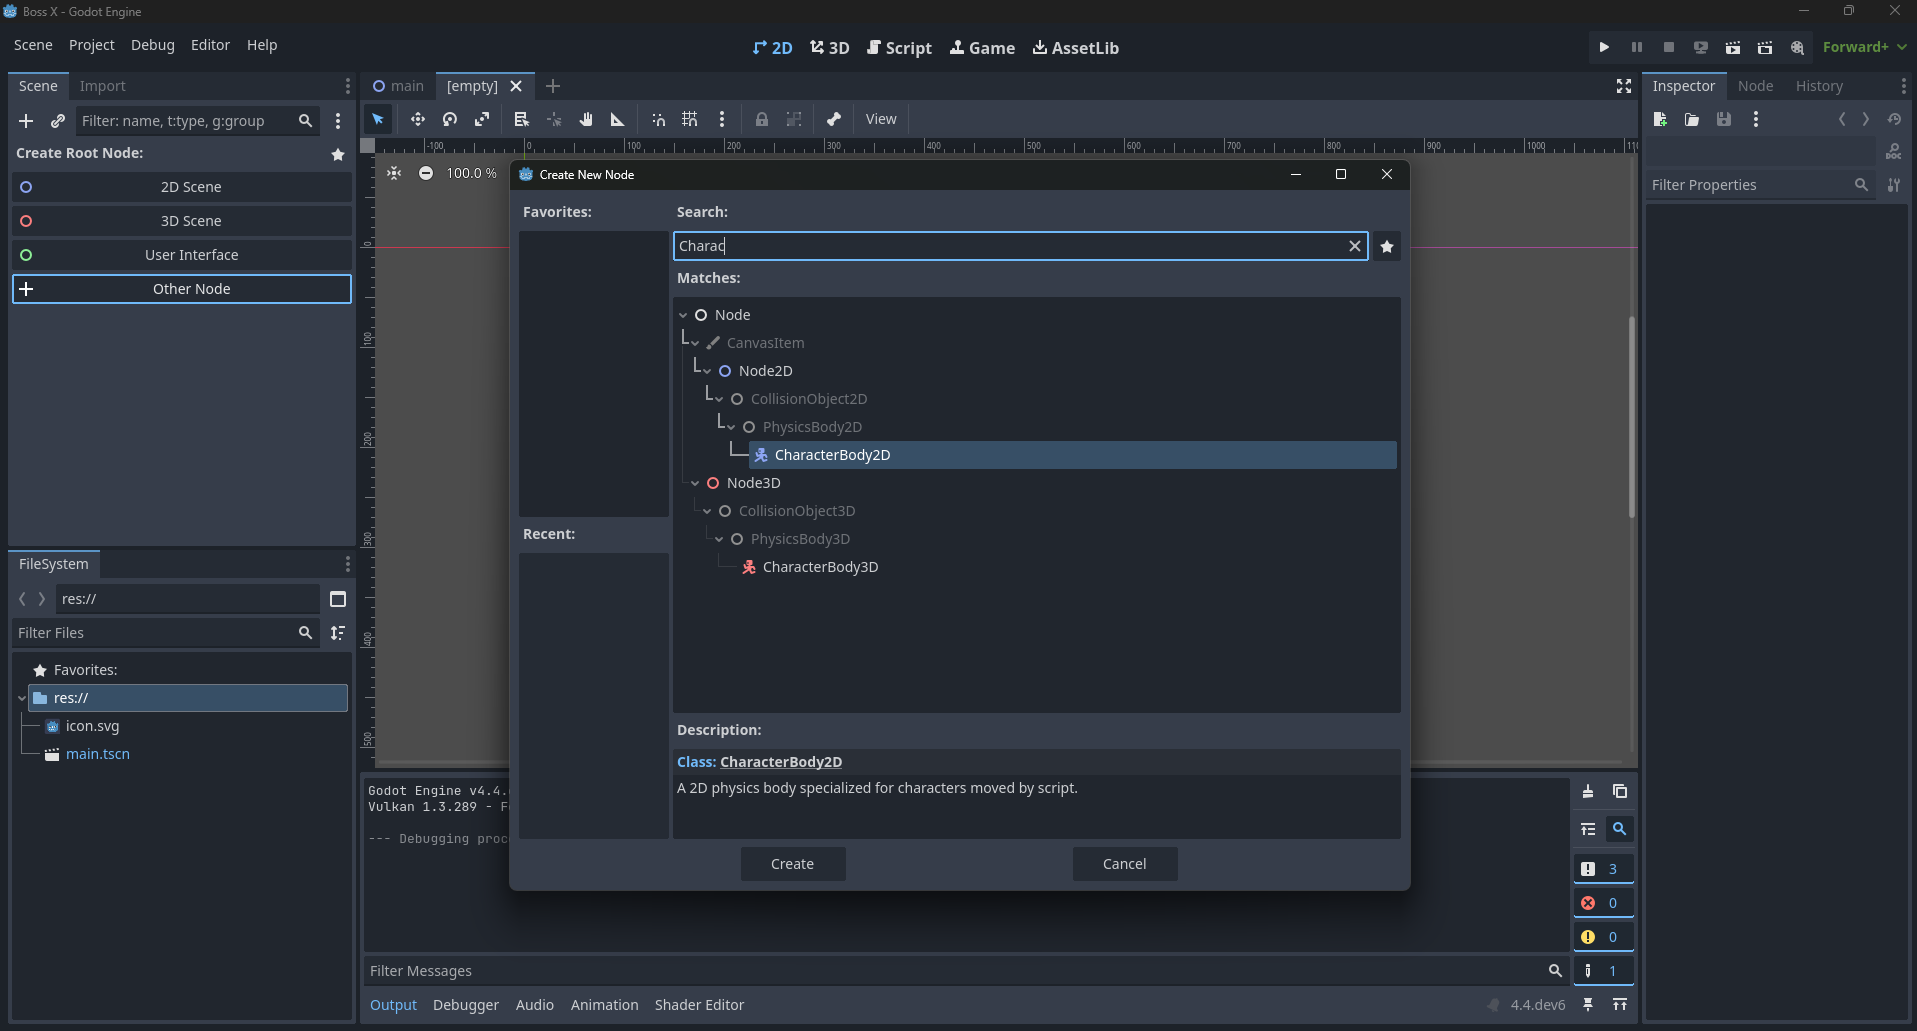Switch to the Import dock tab
Image resolution: width=1917 pixels, height=1031 pixels.
click(x=102, y=86)
